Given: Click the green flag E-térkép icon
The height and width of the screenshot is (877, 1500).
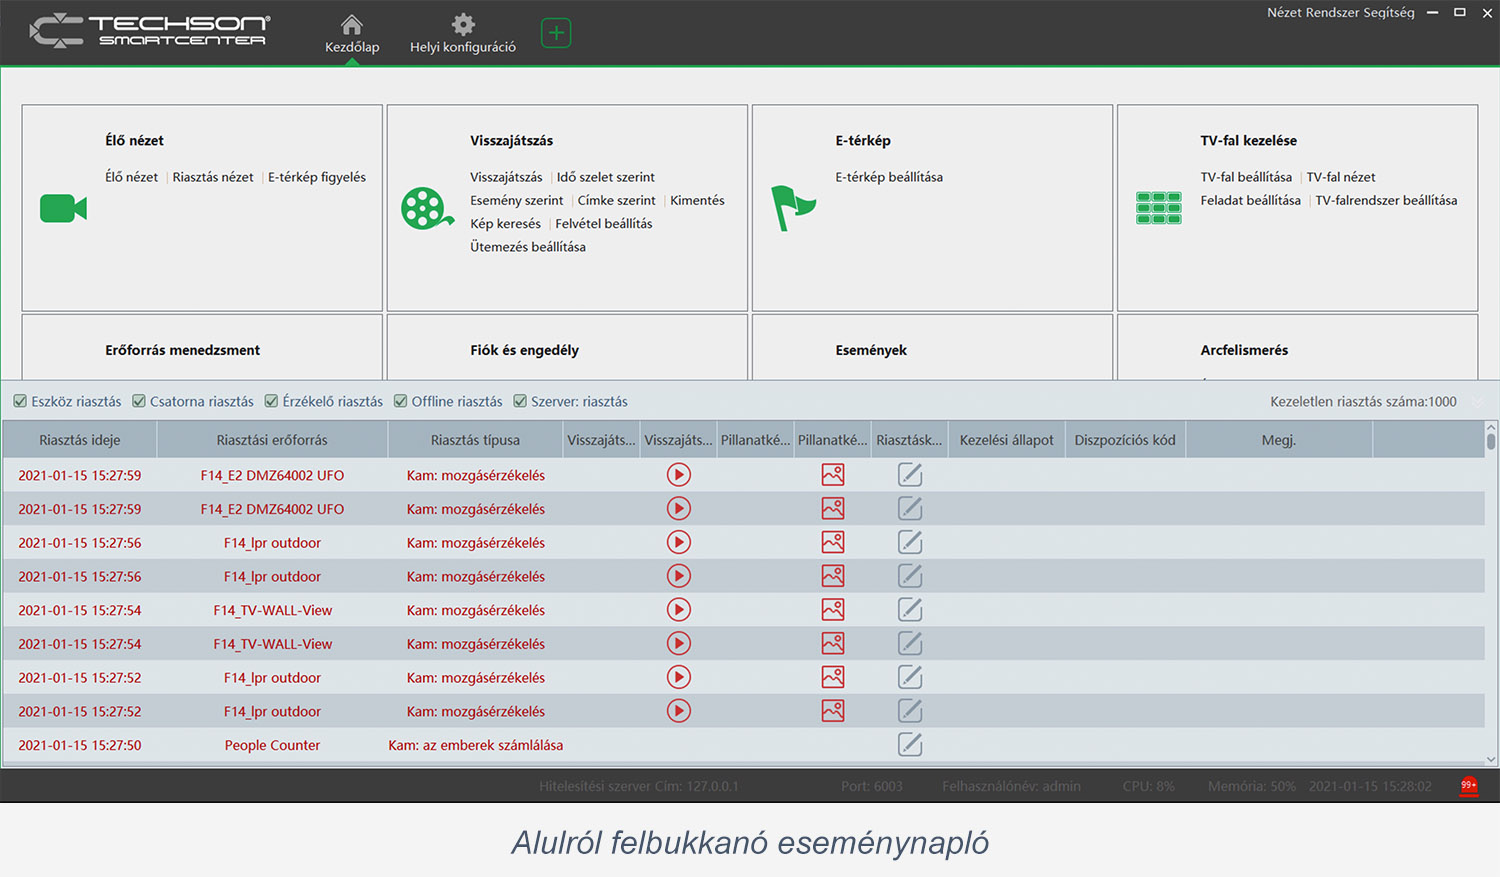Looking at the screenshot, I should click(x=793, y=208).
